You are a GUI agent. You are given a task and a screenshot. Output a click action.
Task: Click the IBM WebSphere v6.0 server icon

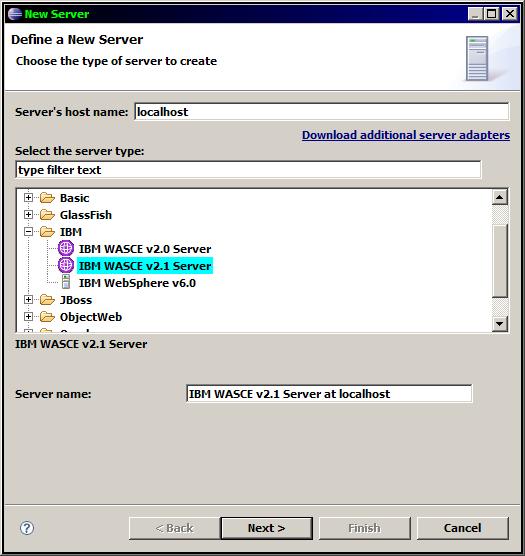point(66,282)
